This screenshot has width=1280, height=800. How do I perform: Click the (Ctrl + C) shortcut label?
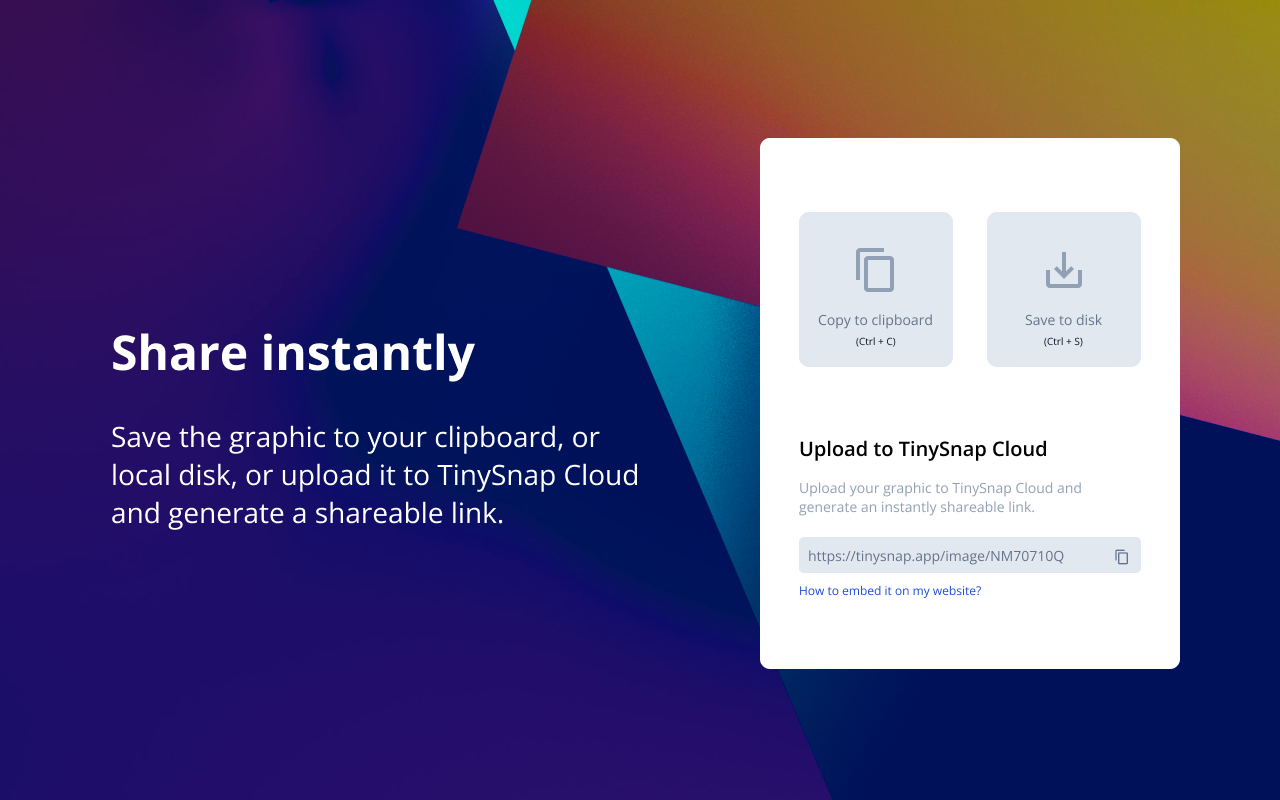point(875,340)
